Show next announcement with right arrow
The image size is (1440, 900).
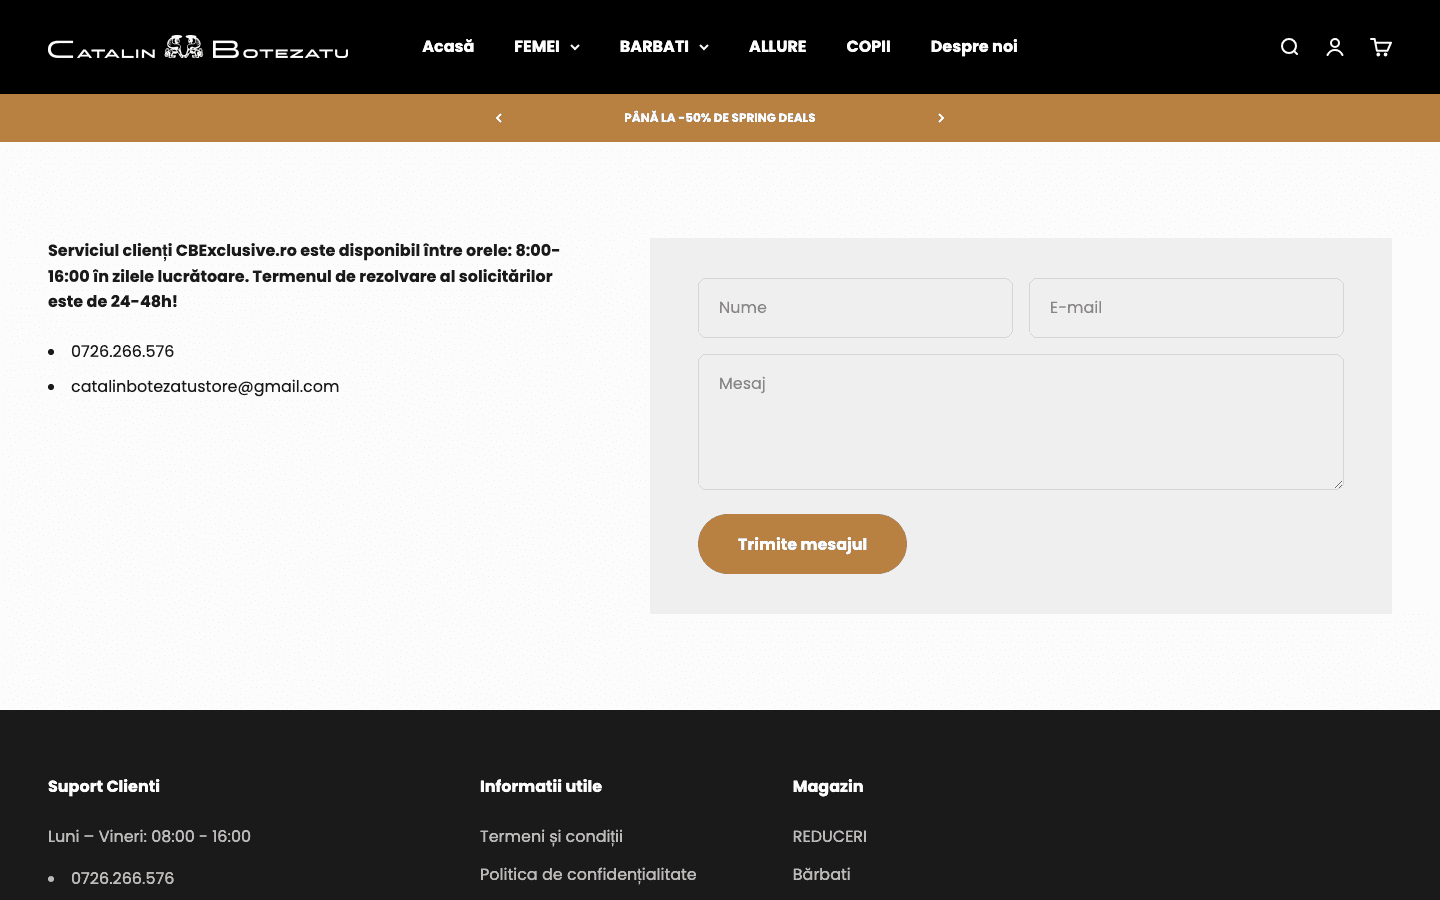click(x=941, y=118)
